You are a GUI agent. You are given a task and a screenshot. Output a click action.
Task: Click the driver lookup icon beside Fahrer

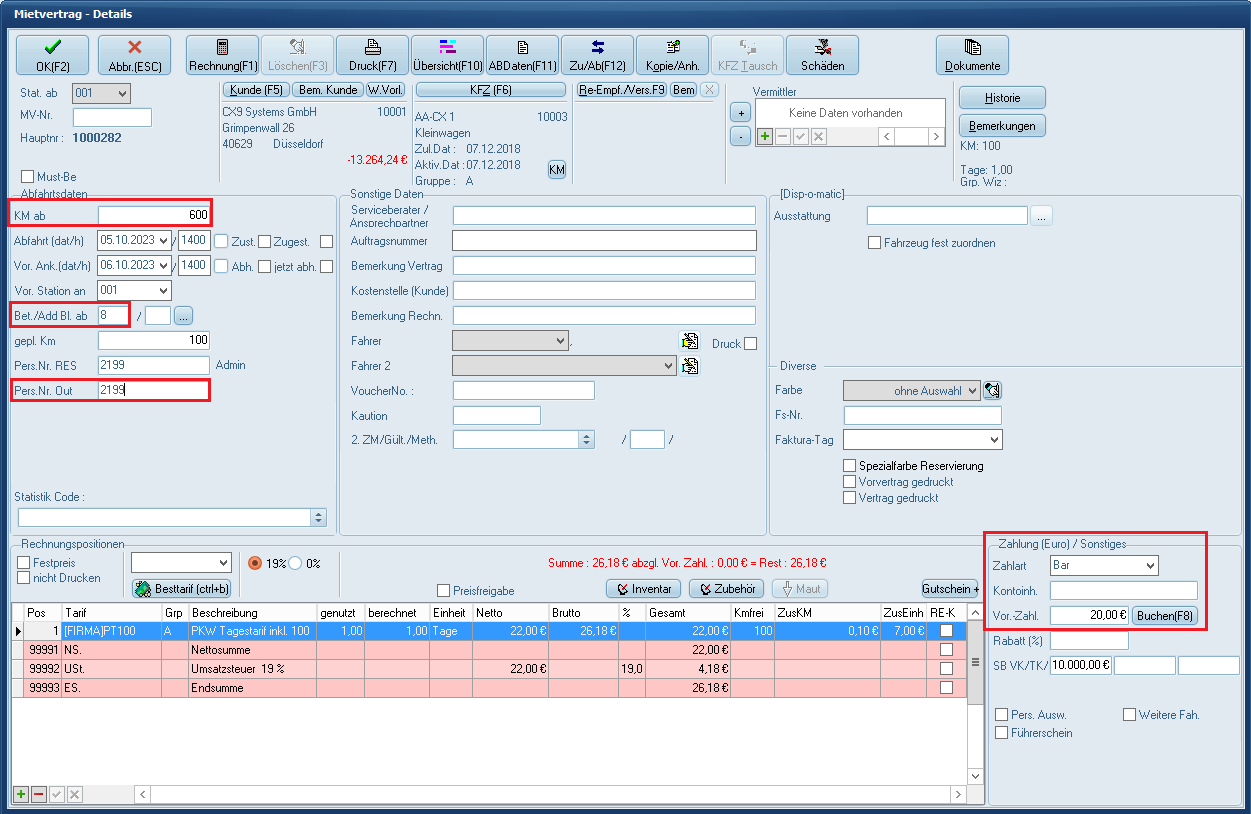point(689,341)
